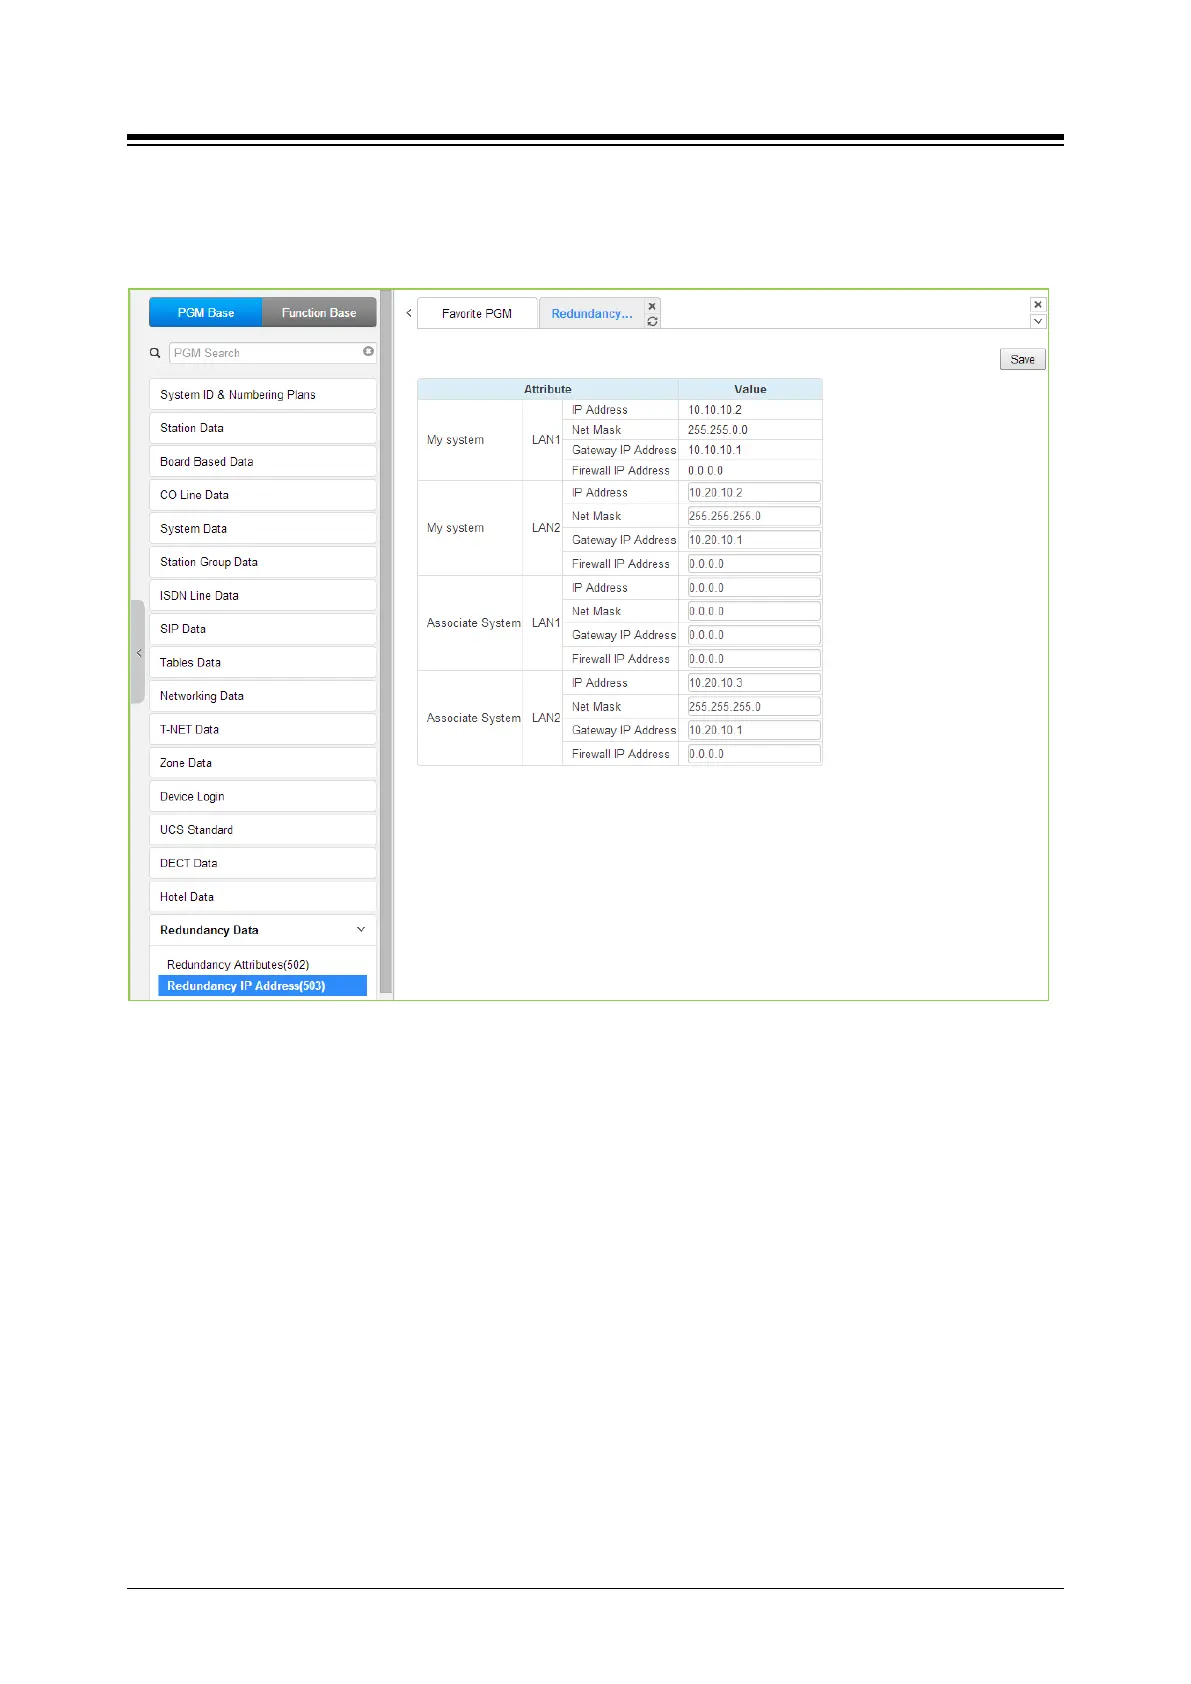Open Zone Data menu
Screen dimensions: 1191x1684
tap(263, 763)
